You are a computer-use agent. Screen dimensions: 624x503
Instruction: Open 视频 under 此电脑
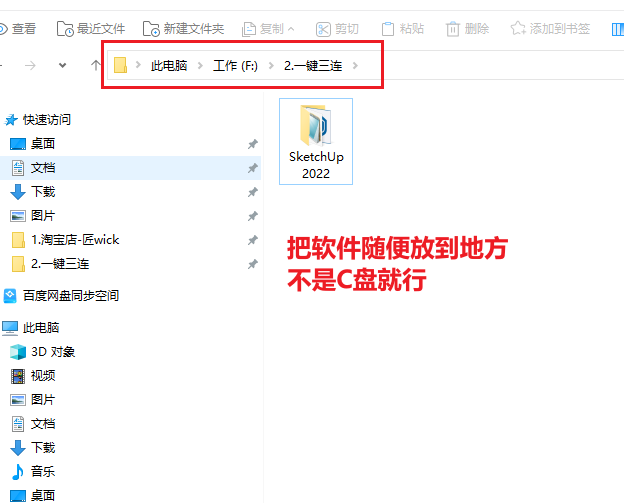(43, 376)
